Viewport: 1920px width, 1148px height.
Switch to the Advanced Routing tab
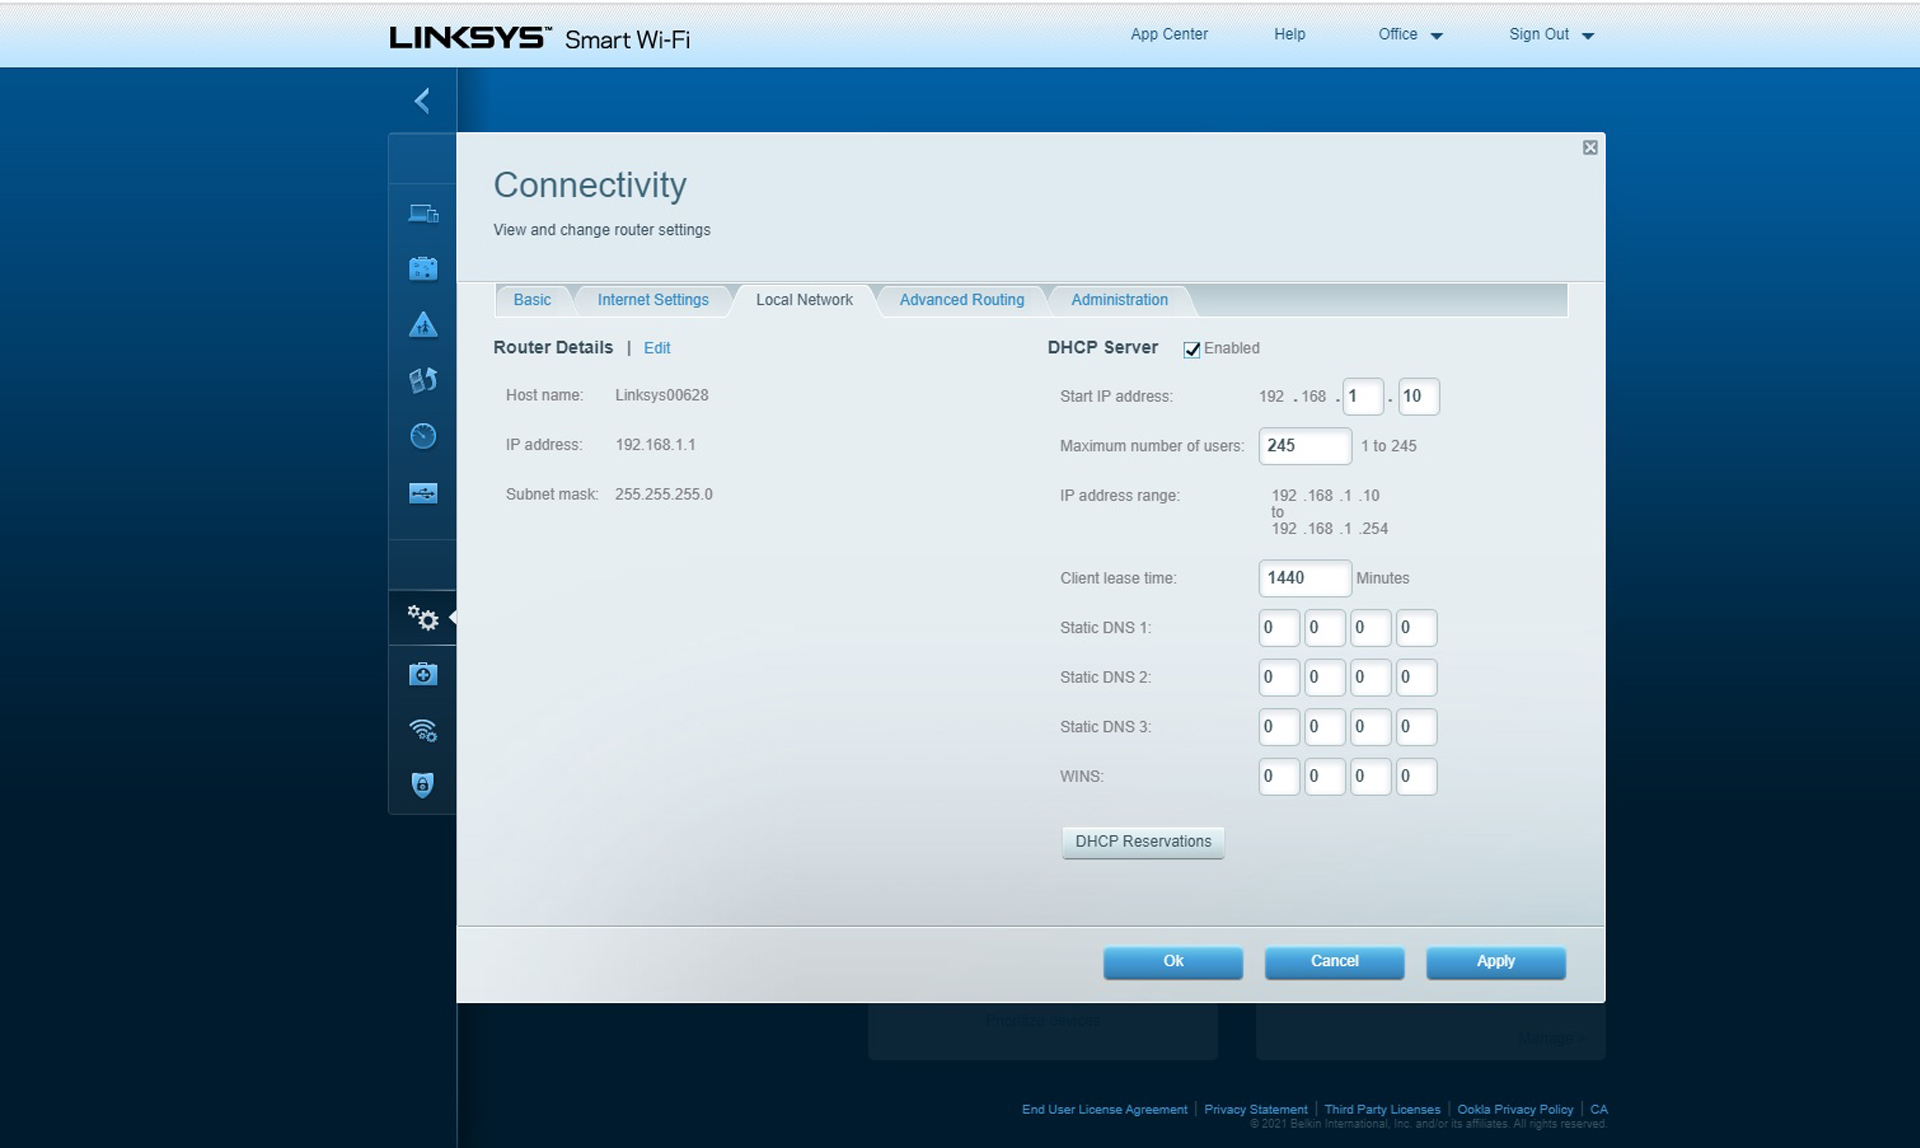coord(961,300)
